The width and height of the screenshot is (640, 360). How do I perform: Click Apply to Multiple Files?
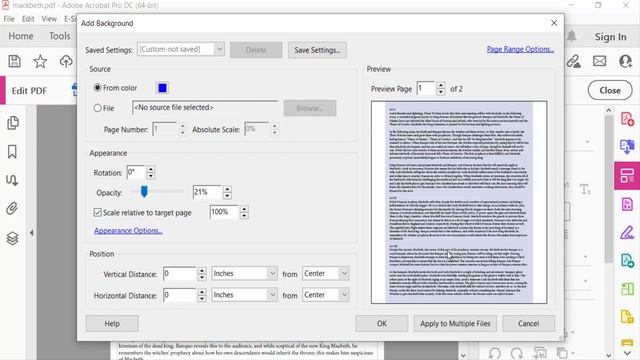point(455,323)
